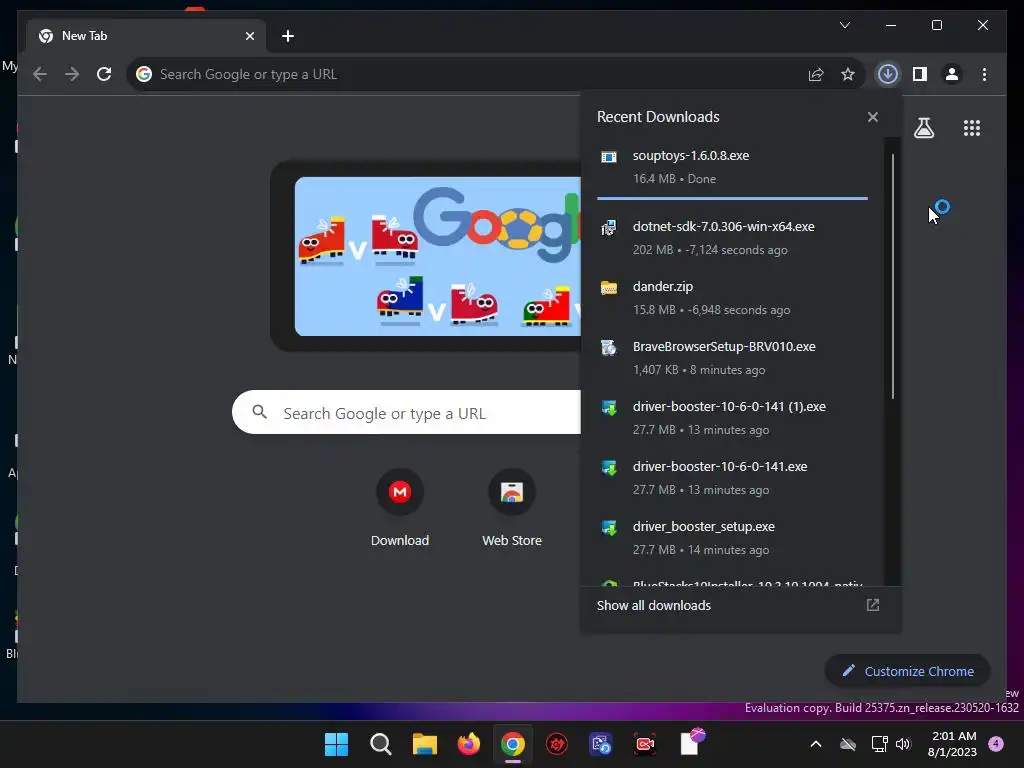
Task: Open the Chrome profile icon
Action: (x=952, y=74)
